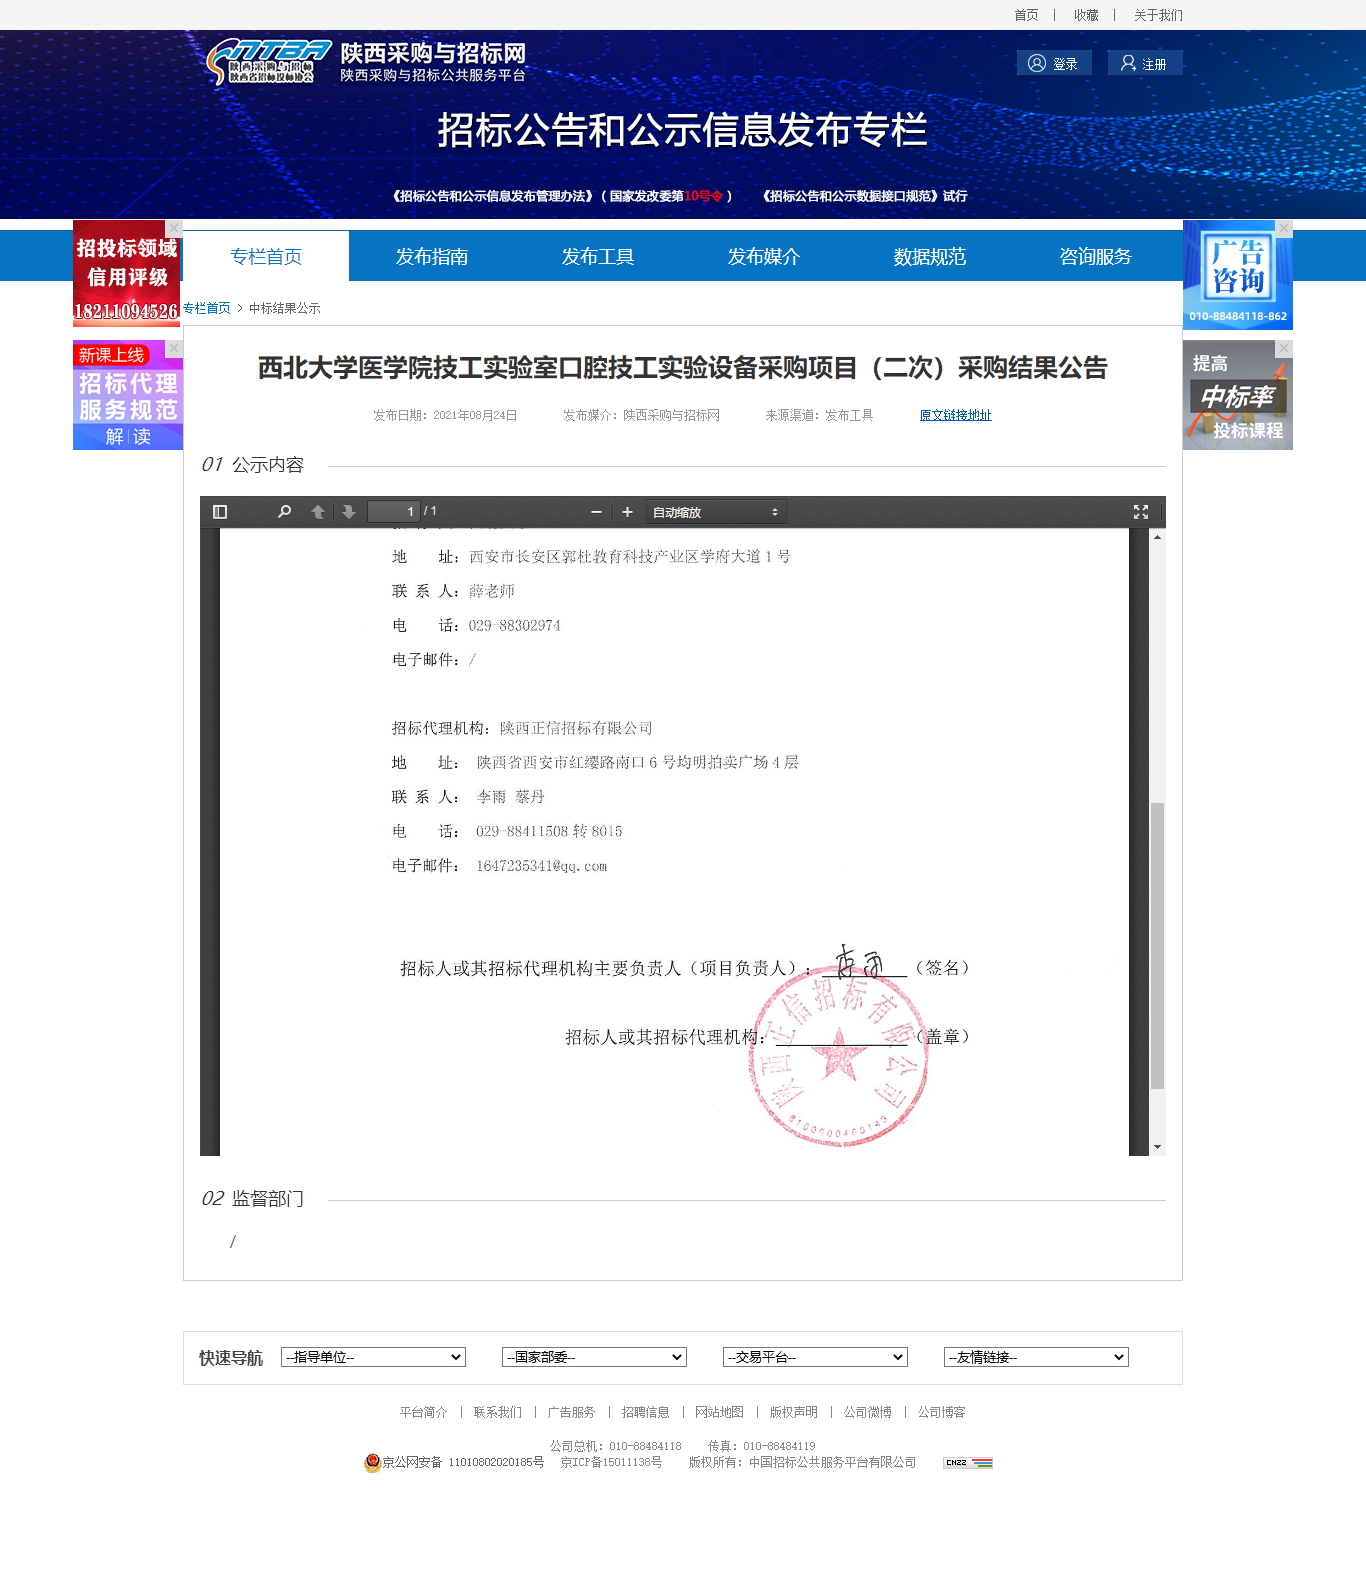
Task: Go to next PDF page arrow
Action: (x=348, y=512)
